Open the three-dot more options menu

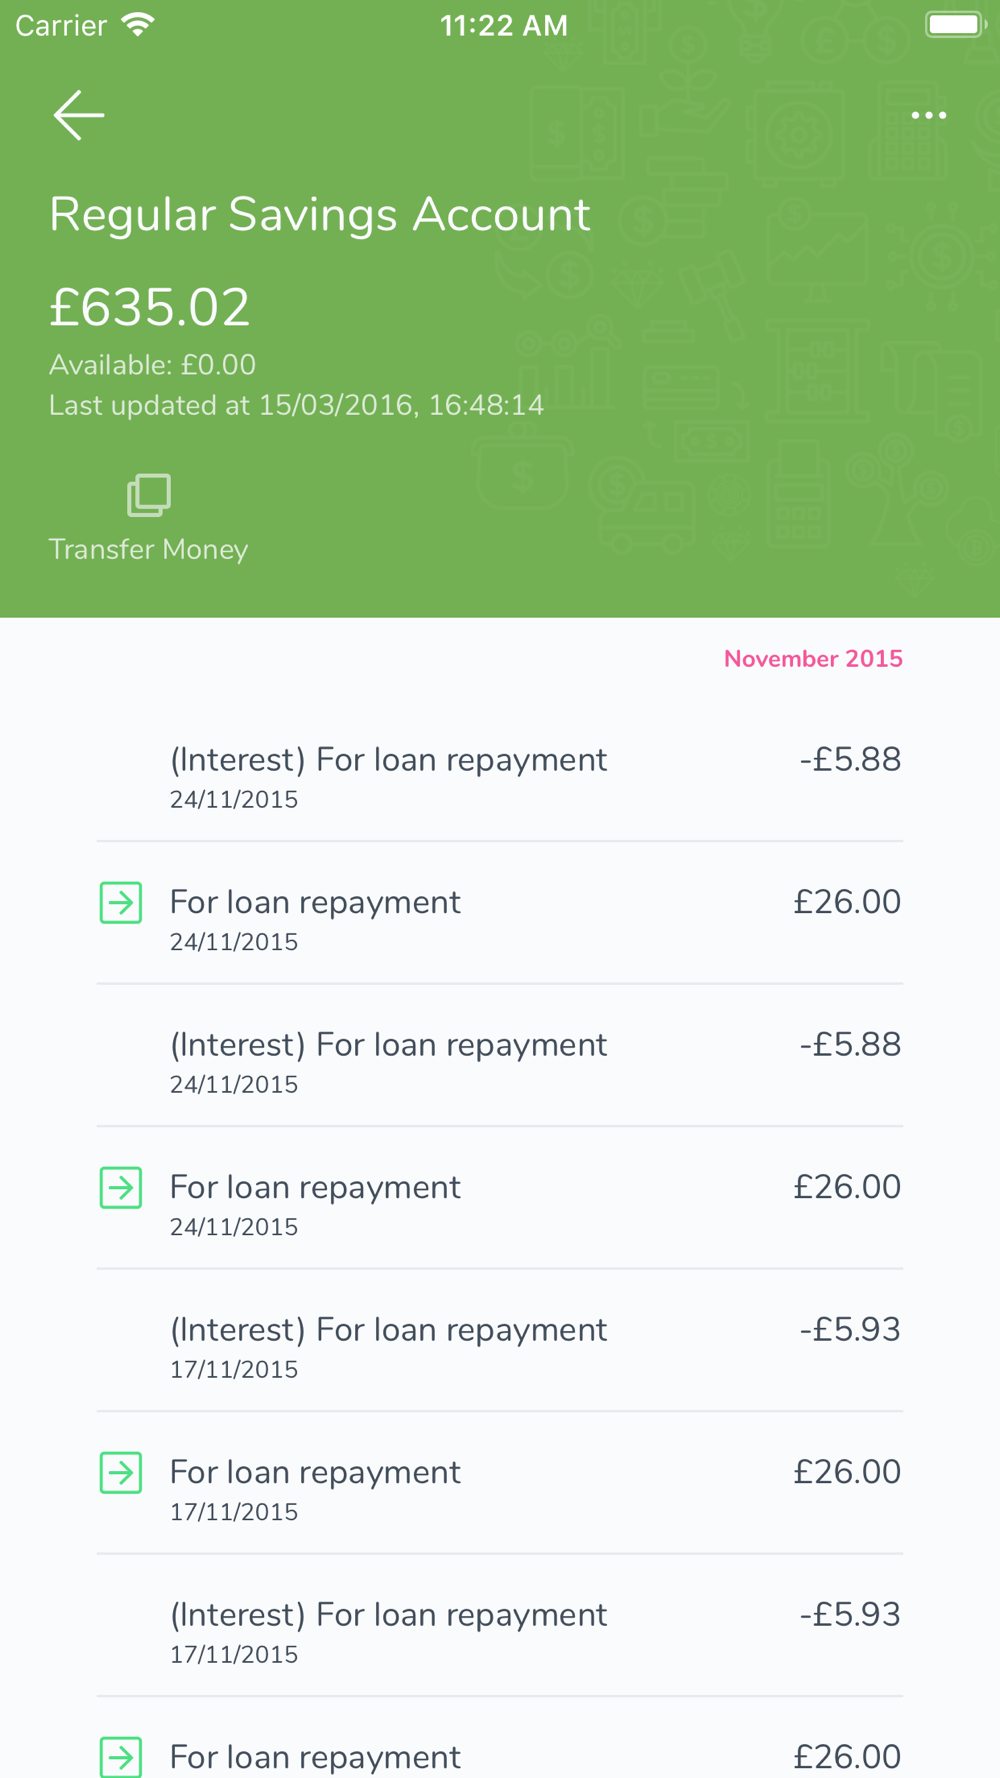[x=929, y=116]
